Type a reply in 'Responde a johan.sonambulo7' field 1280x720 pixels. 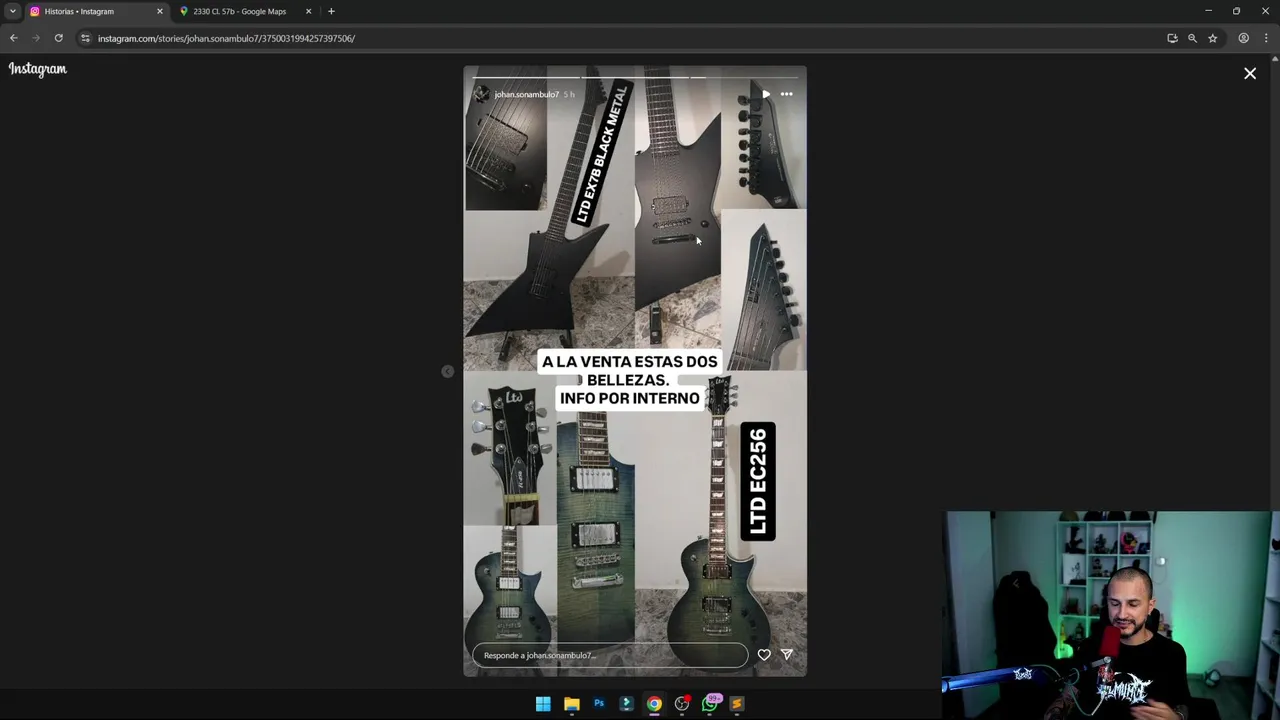(610, 655)
